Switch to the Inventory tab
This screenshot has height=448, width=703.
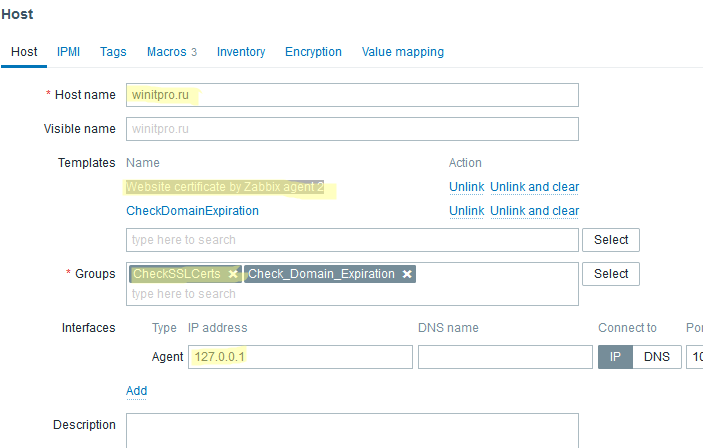[x=241, y=52]
